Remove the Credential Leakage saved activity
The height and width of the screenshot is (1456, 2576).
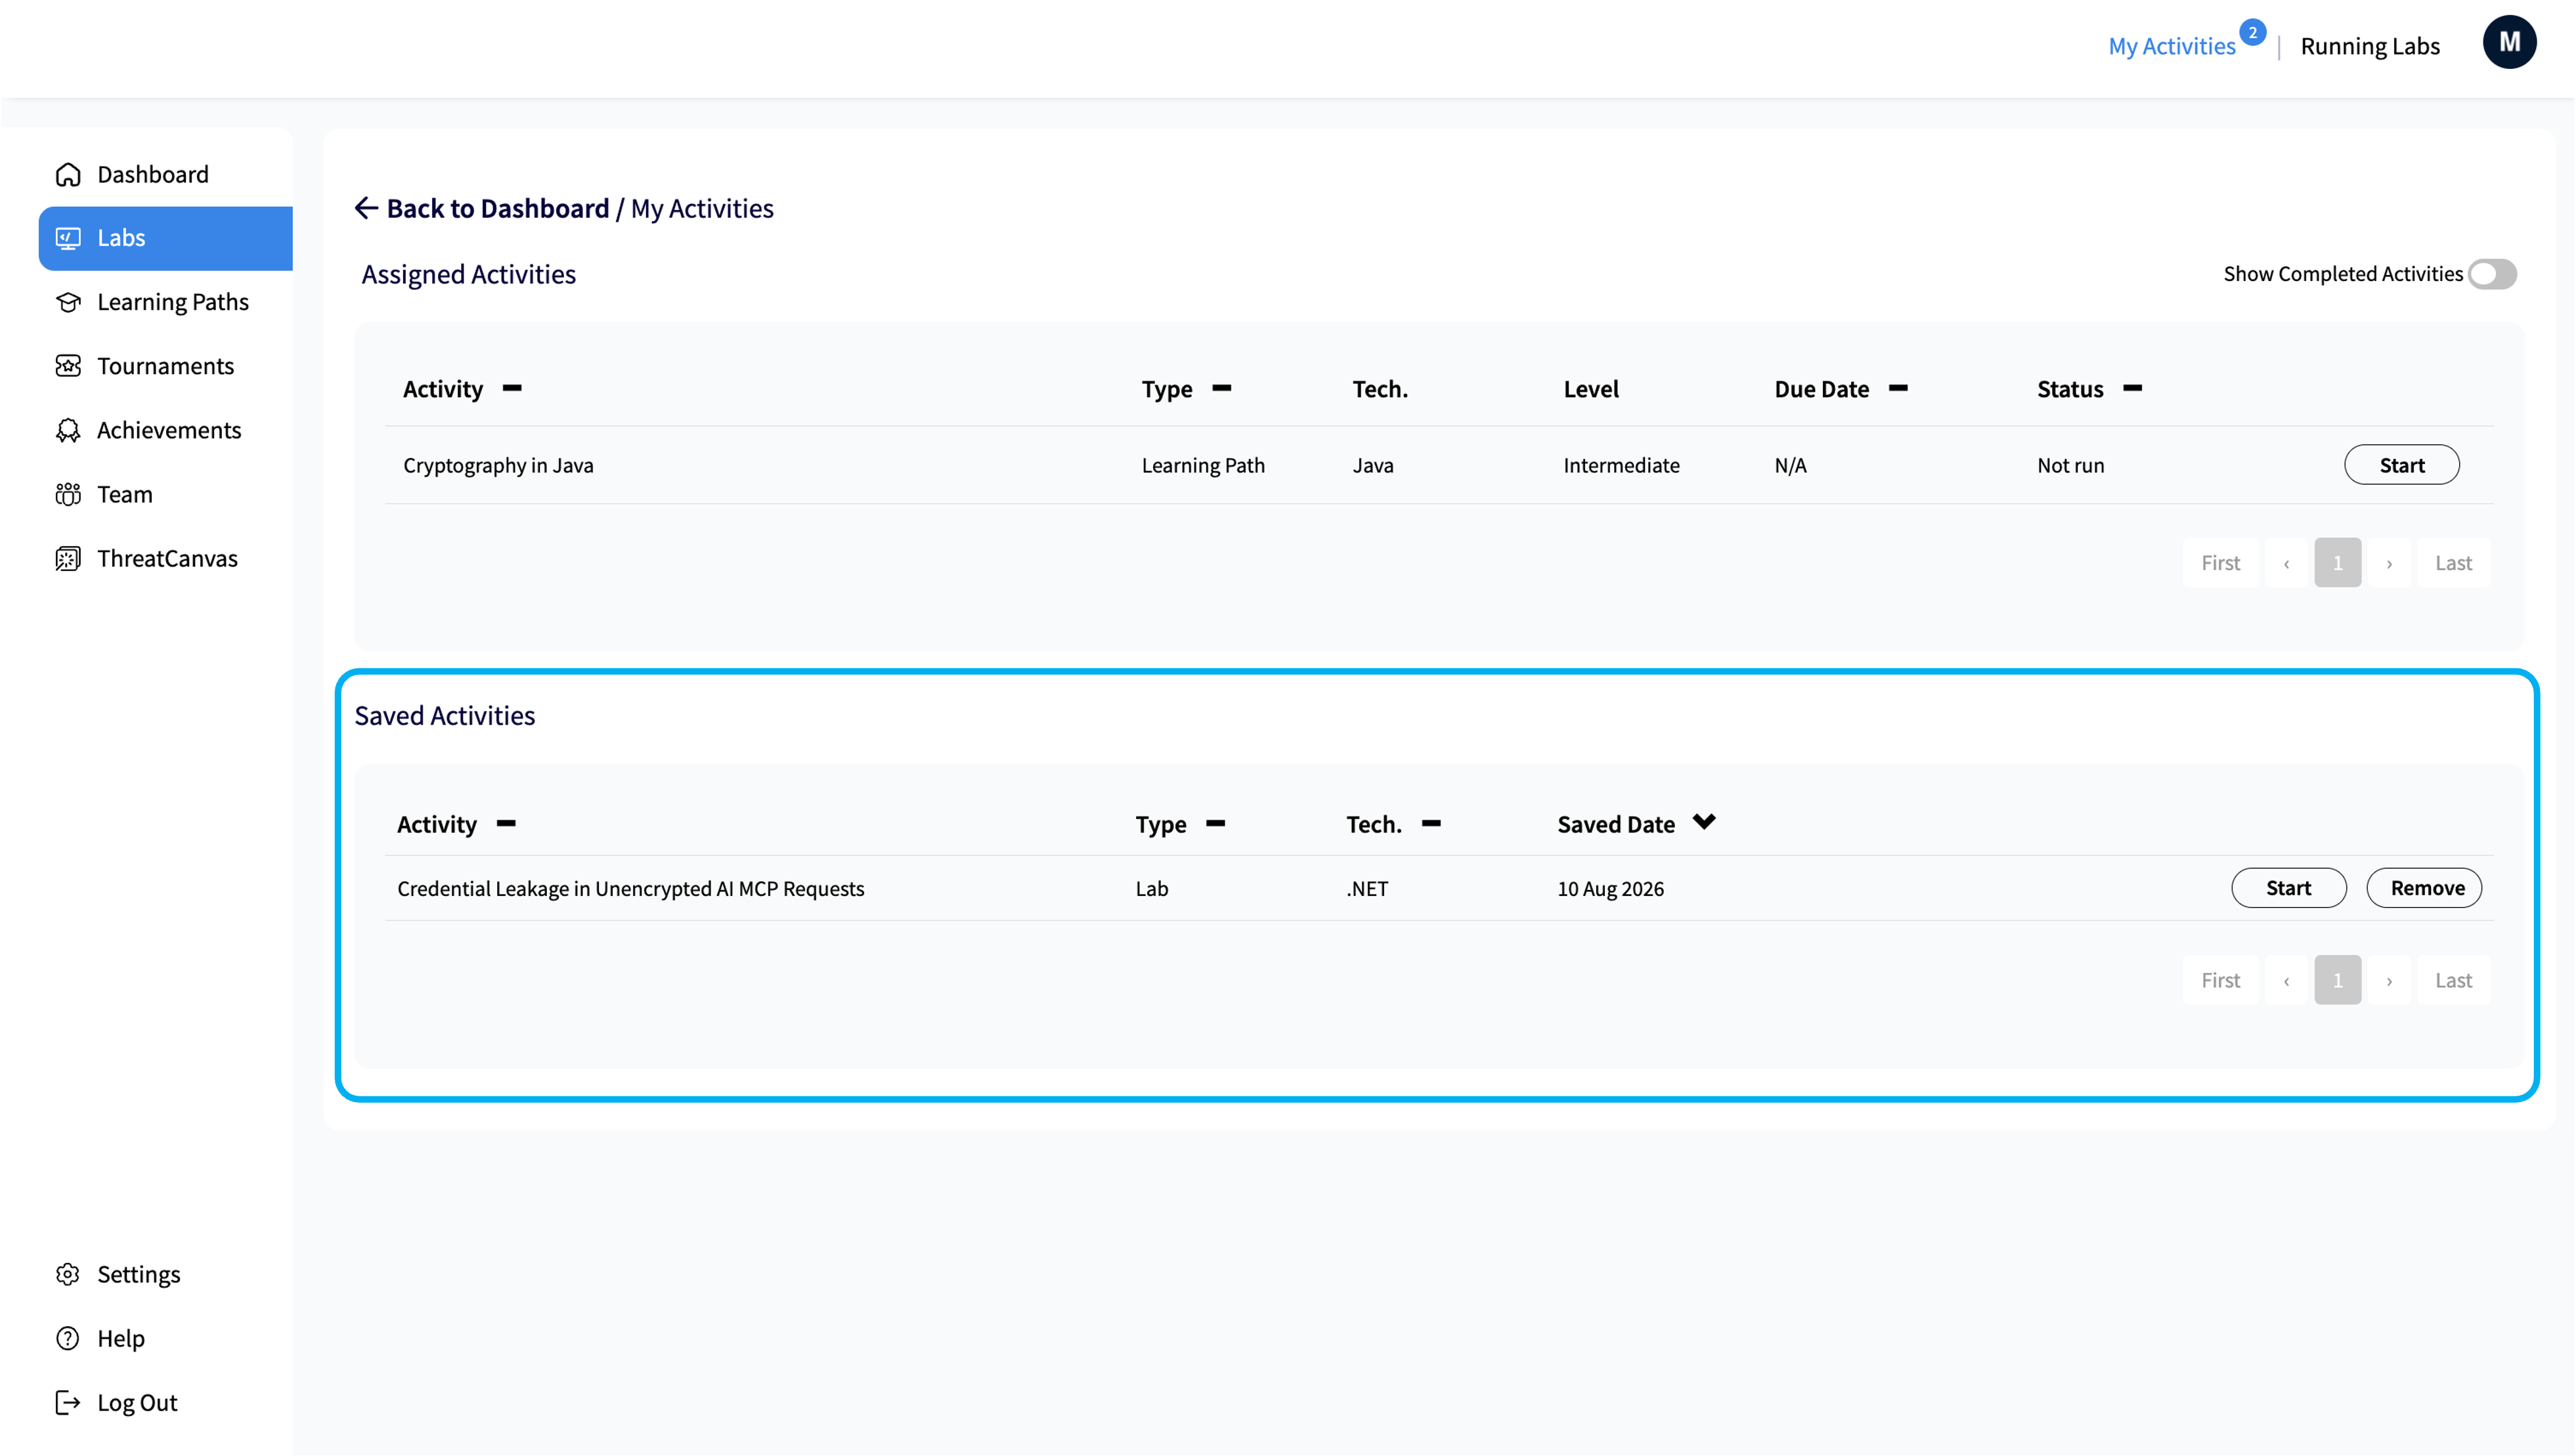click(x=2424, y=888)
